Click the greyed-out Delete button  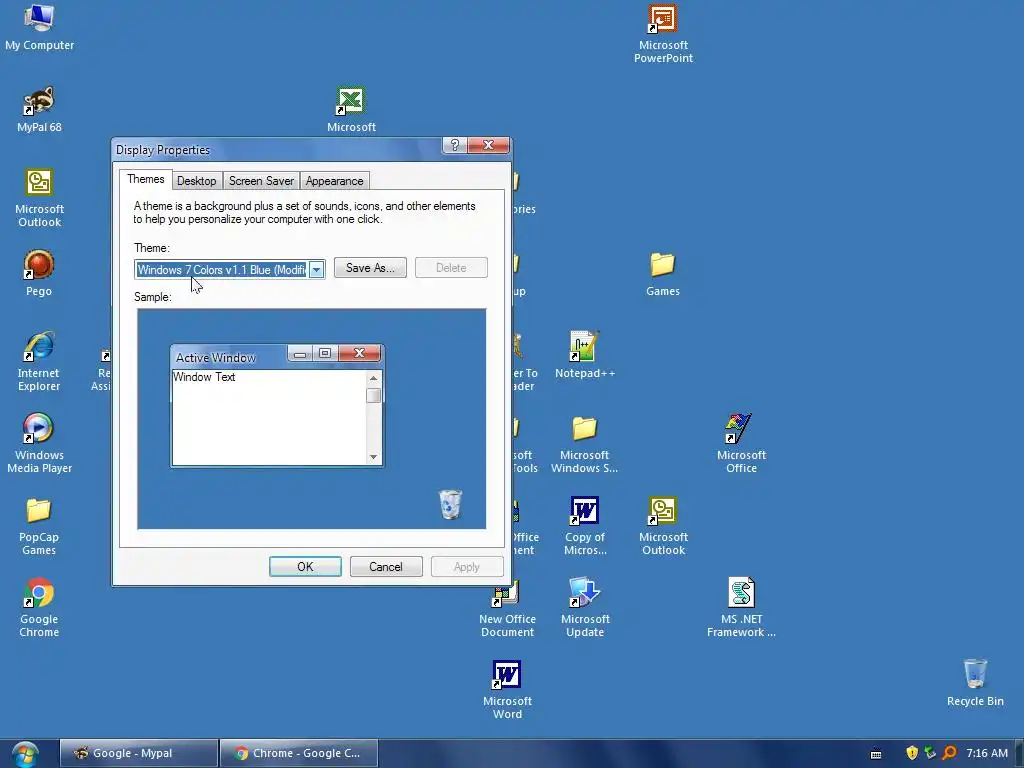451,268
